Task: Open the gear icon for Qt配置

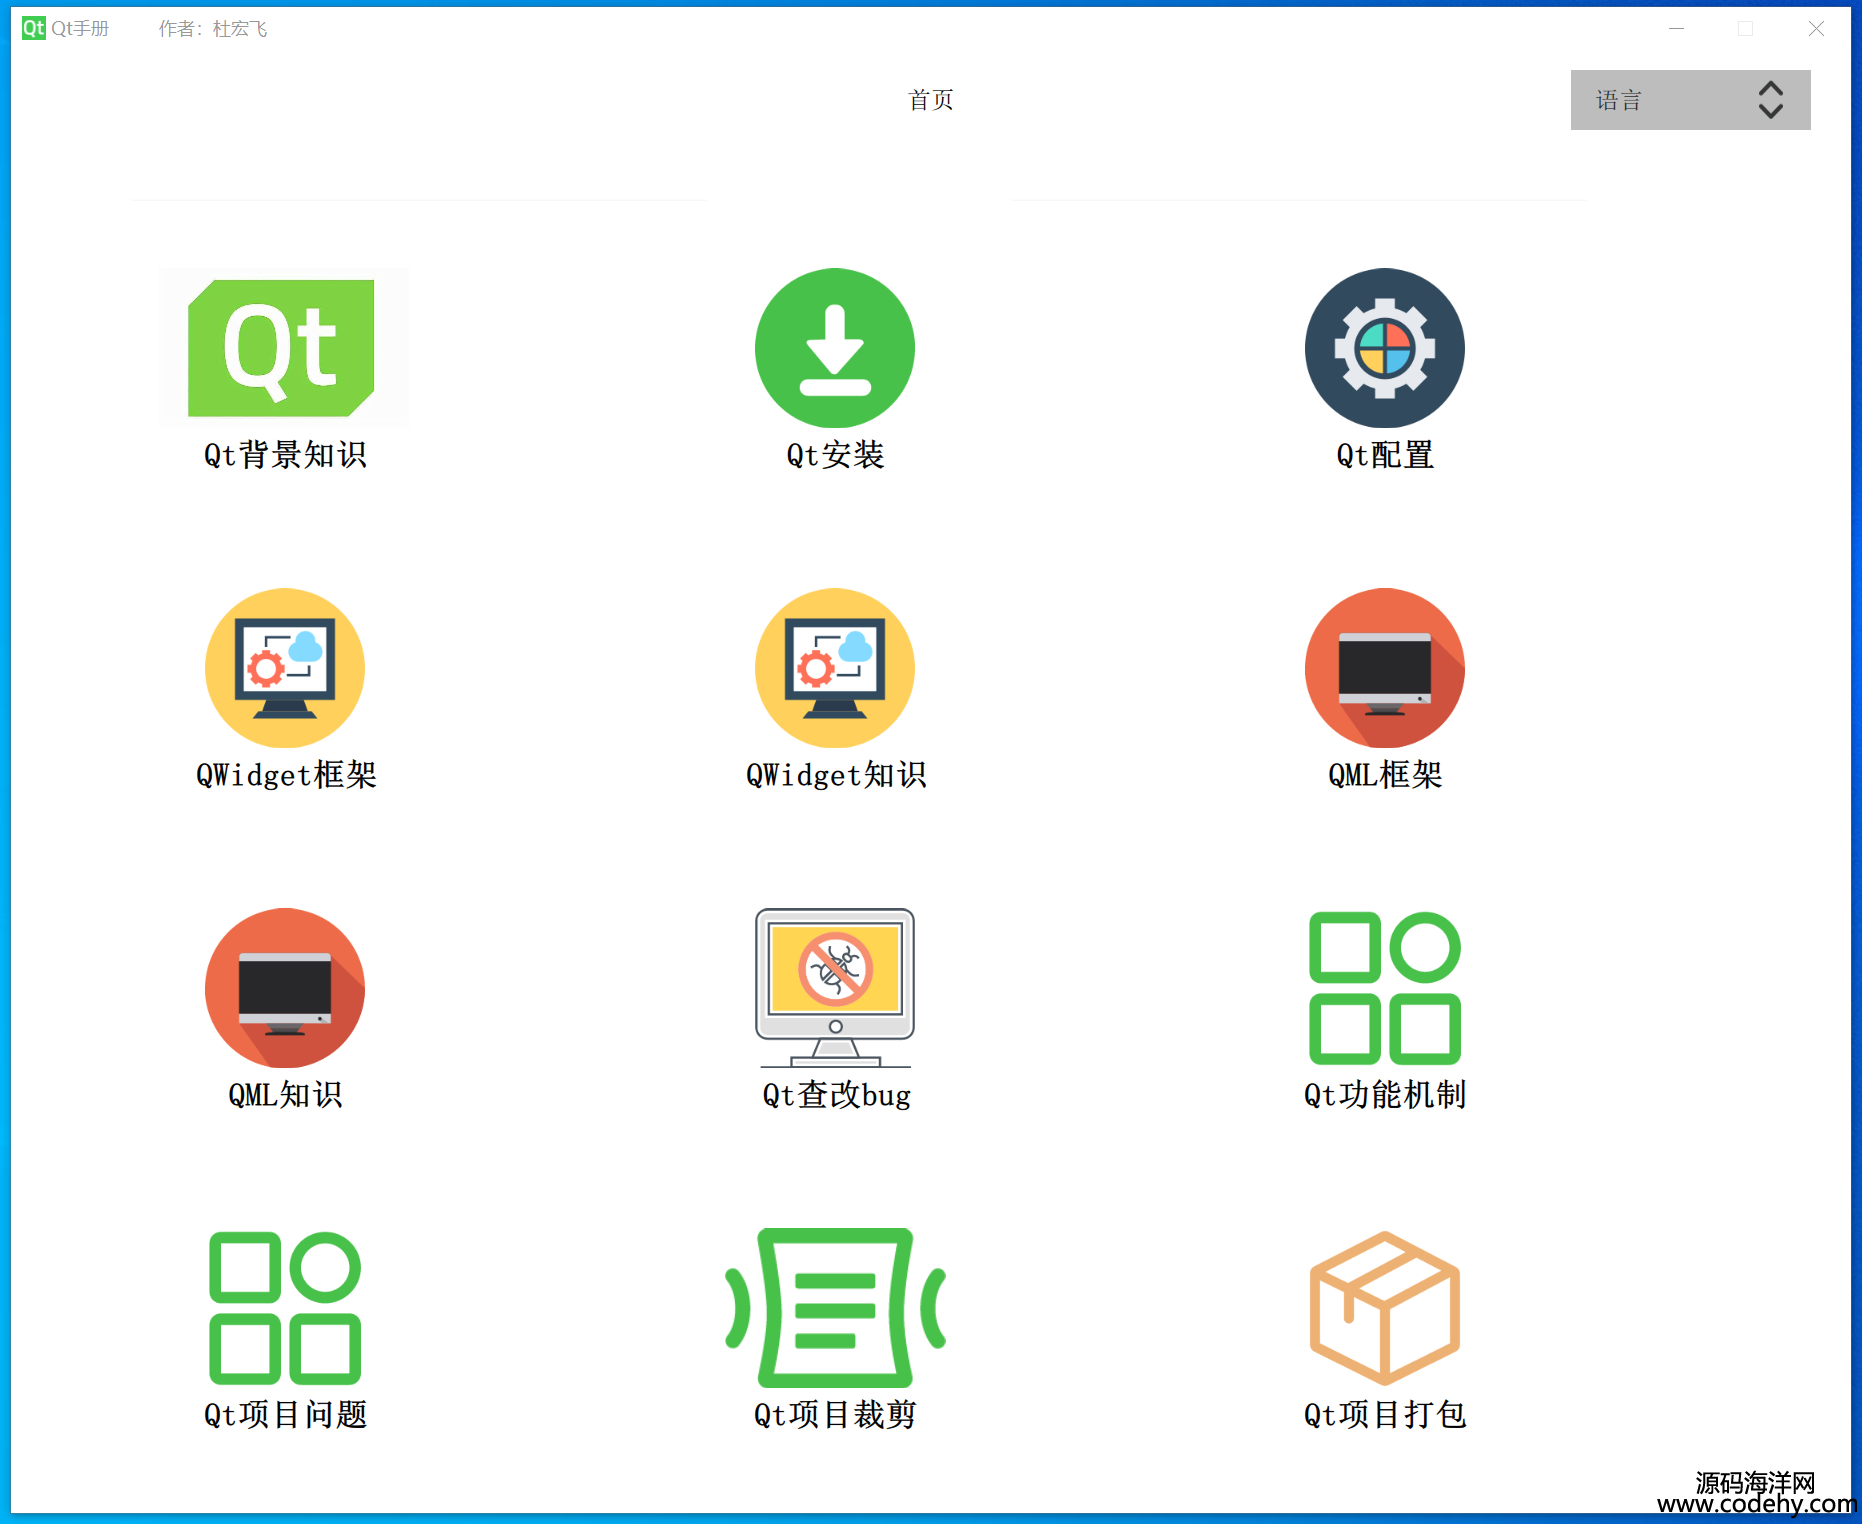Action: coord(1385,348)
